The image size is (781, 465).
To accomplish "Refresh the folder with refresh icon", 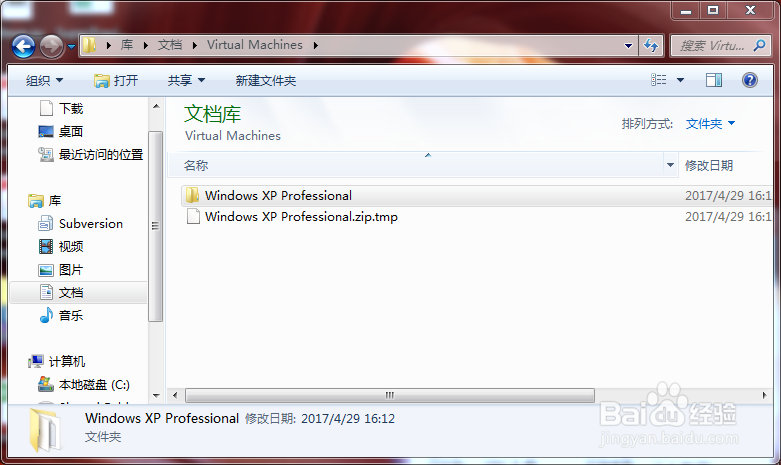I will [651, 46].
